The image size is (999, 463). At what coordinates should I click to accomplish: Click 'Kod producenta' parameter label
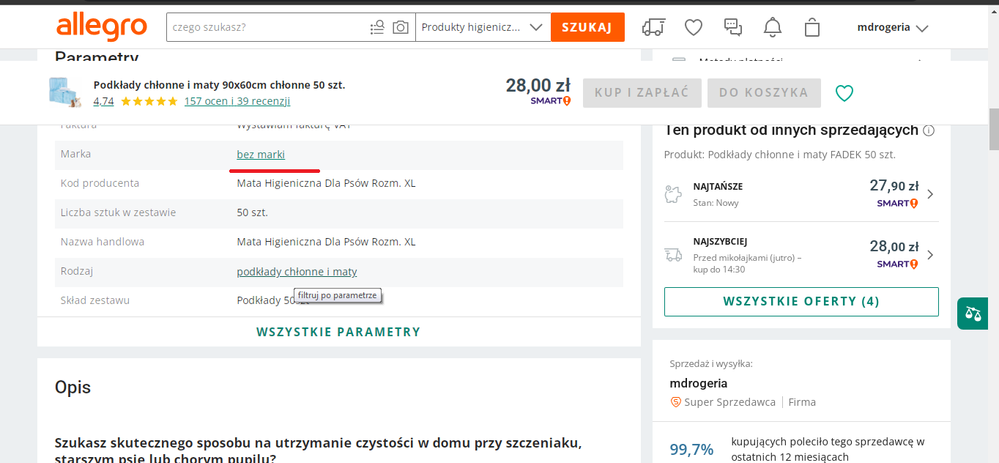(100, 183)
